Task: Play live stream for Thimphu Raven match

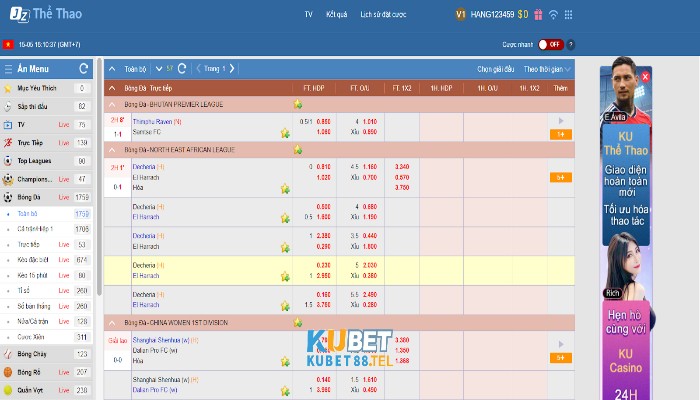Action: click(x=561, y=121)
